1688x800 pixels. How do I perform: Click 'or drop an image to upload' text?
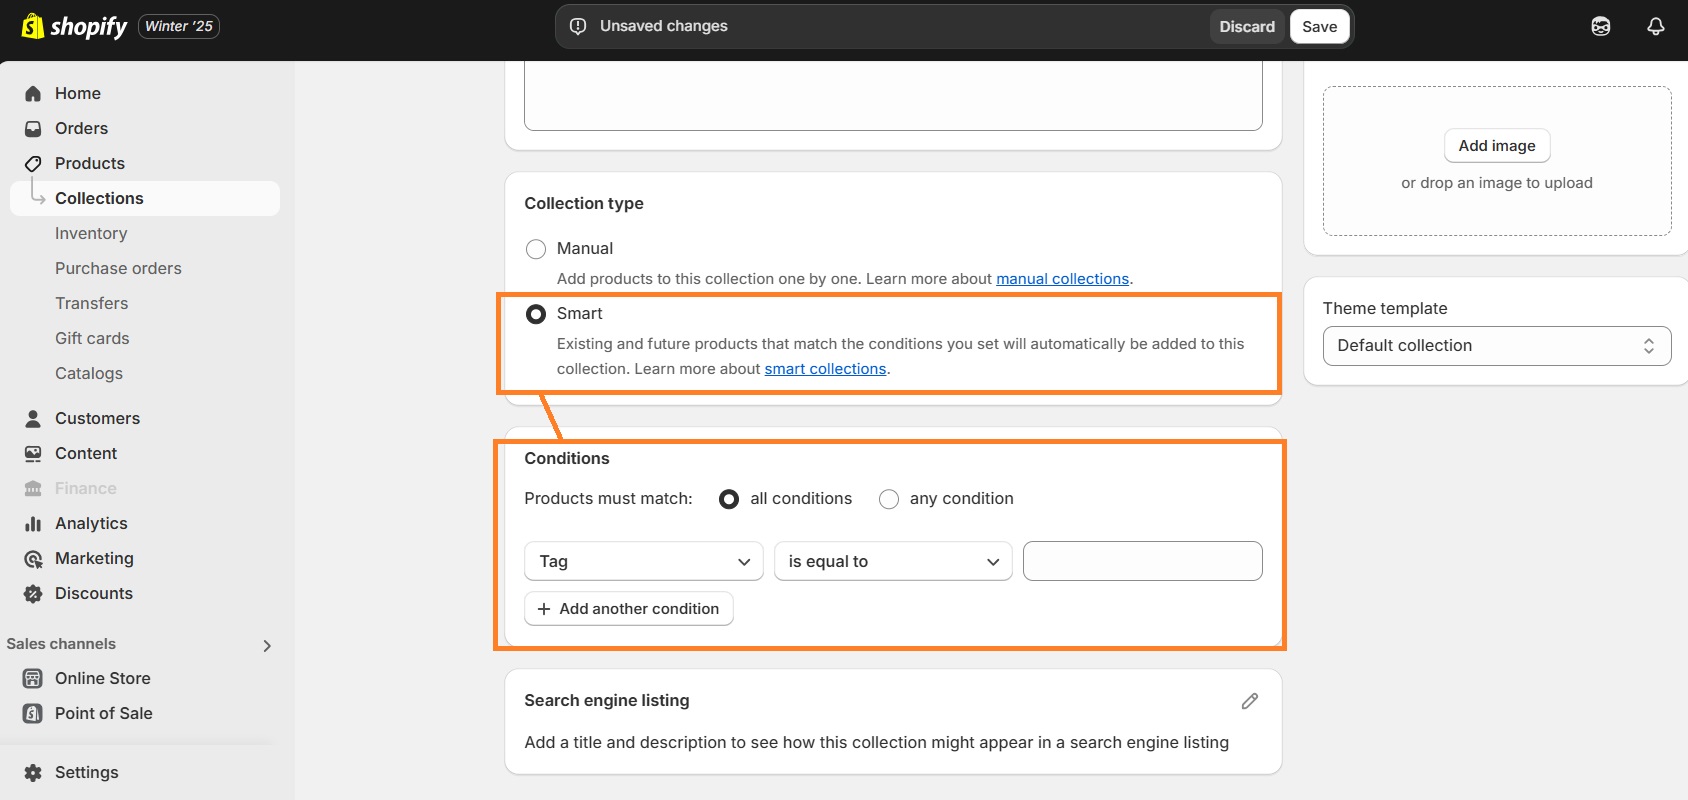pyautogui.click(x=1497, y=183)
